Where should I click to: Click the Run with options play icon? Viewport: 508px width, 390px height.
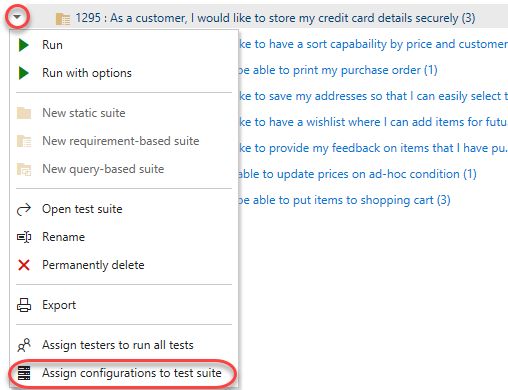(23, 73)
